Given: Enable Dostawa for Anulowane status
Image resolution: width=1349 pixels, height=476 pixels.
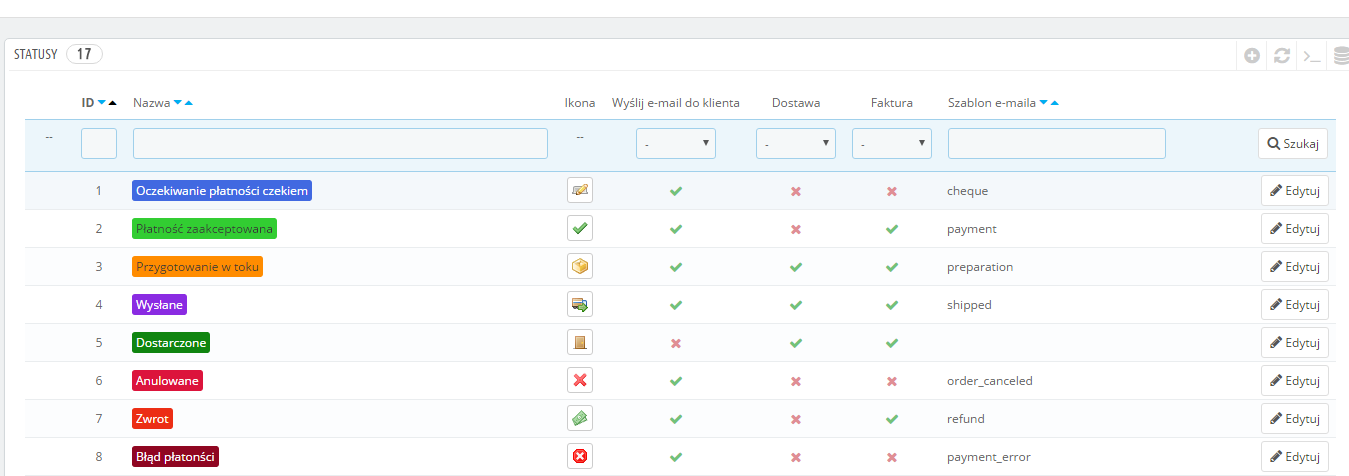Looking at the screenshot, I should [x=796, y=381].
